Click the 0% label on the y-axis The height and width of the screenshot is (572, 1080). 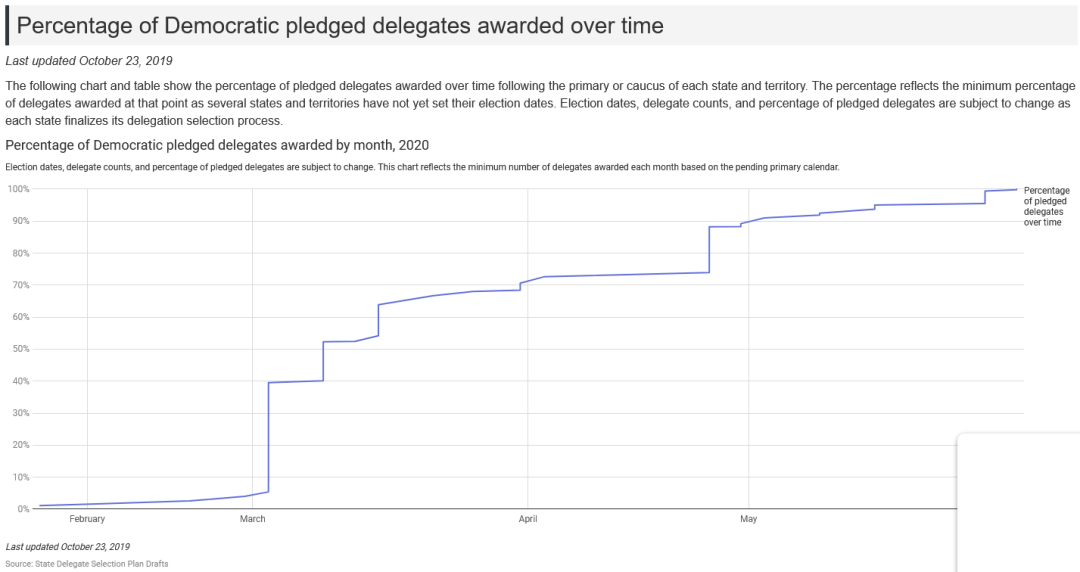[23, 509]
